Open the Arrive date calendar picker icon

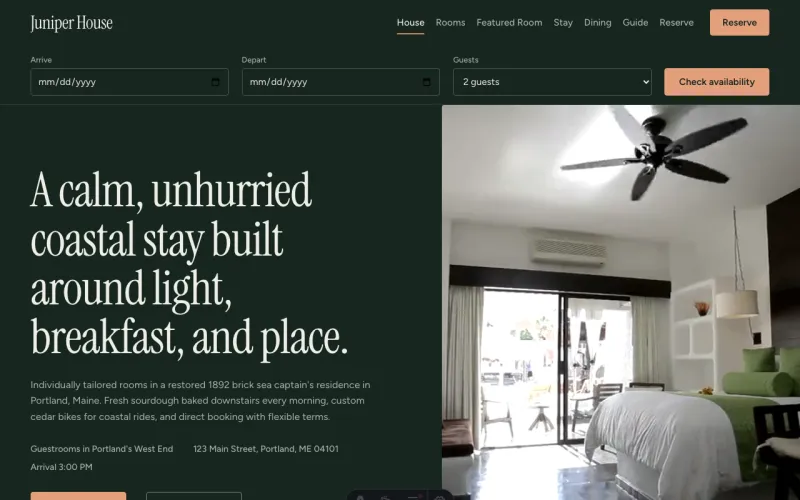[x=215, y=82]
